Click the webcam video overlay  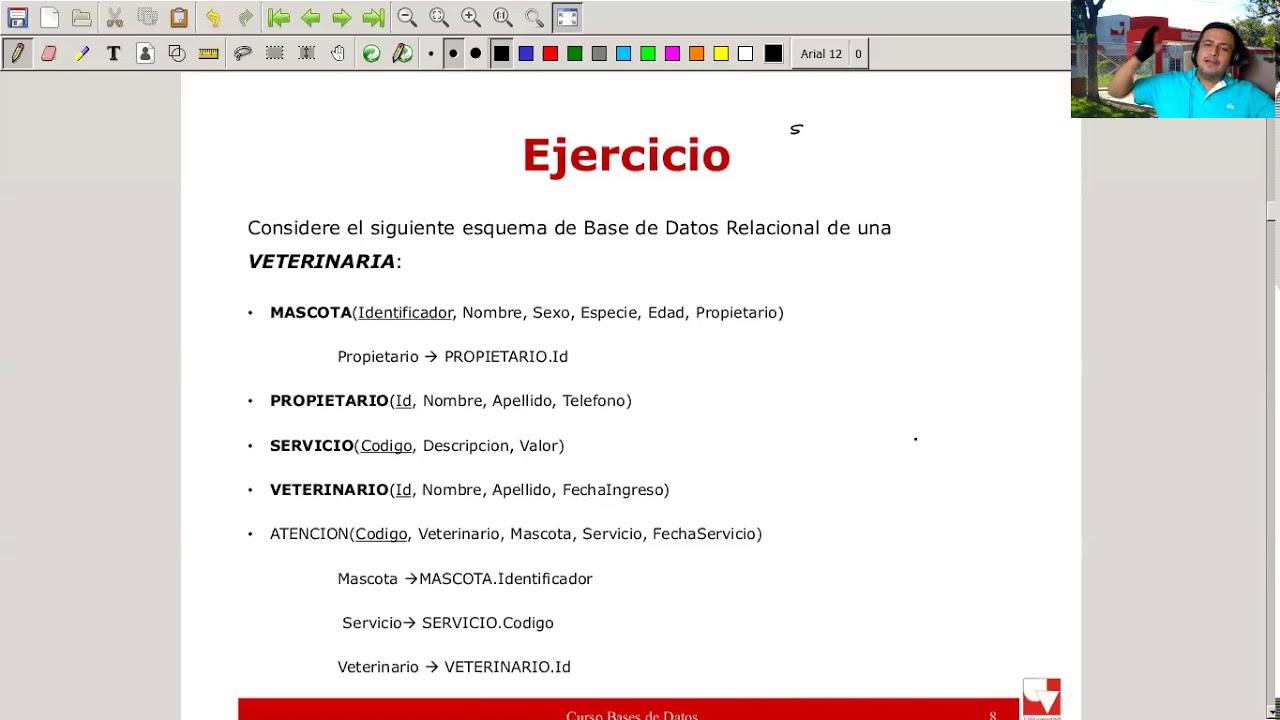(1175, 59)
